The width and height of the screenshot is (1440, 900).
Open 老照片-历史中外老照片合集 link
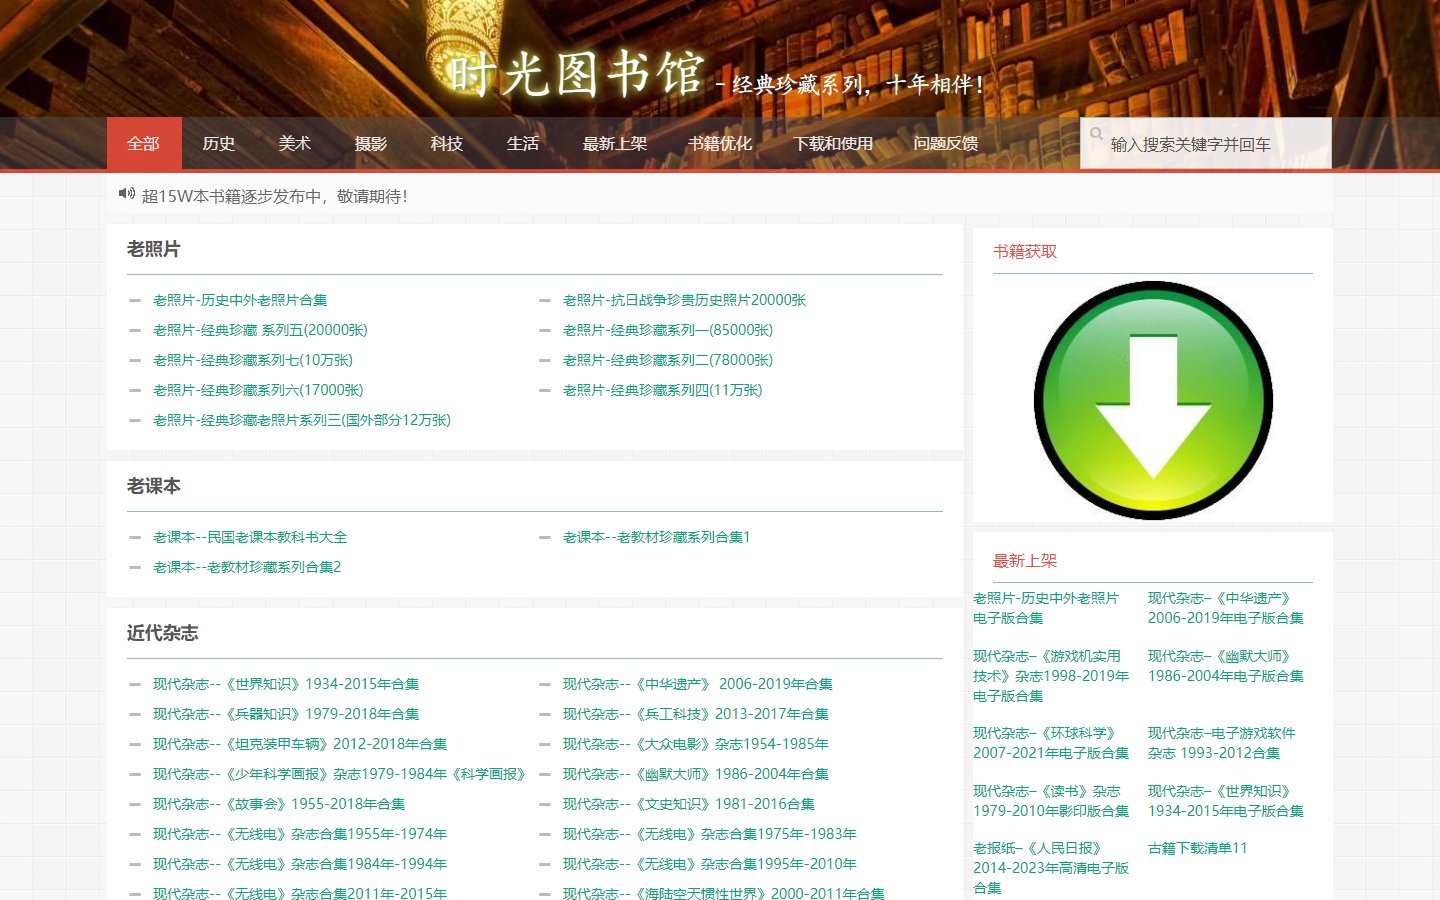(x=240, y=300)
